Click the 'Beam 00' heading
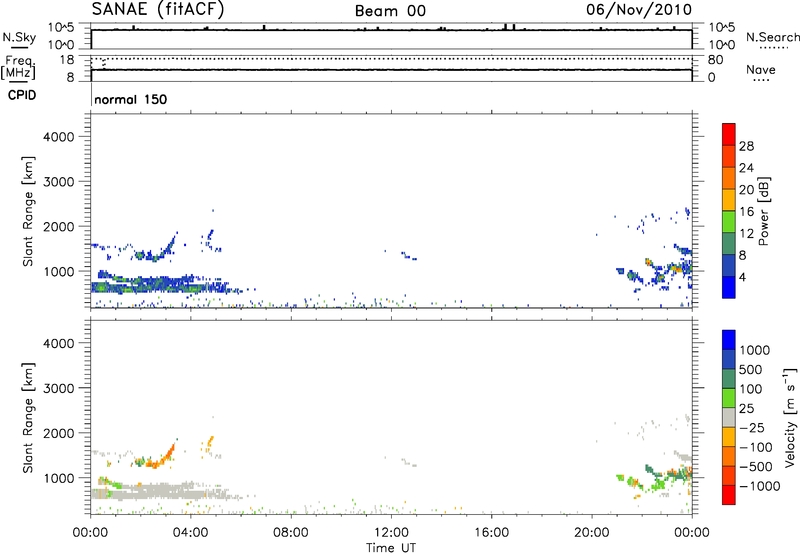 (390, 11)
